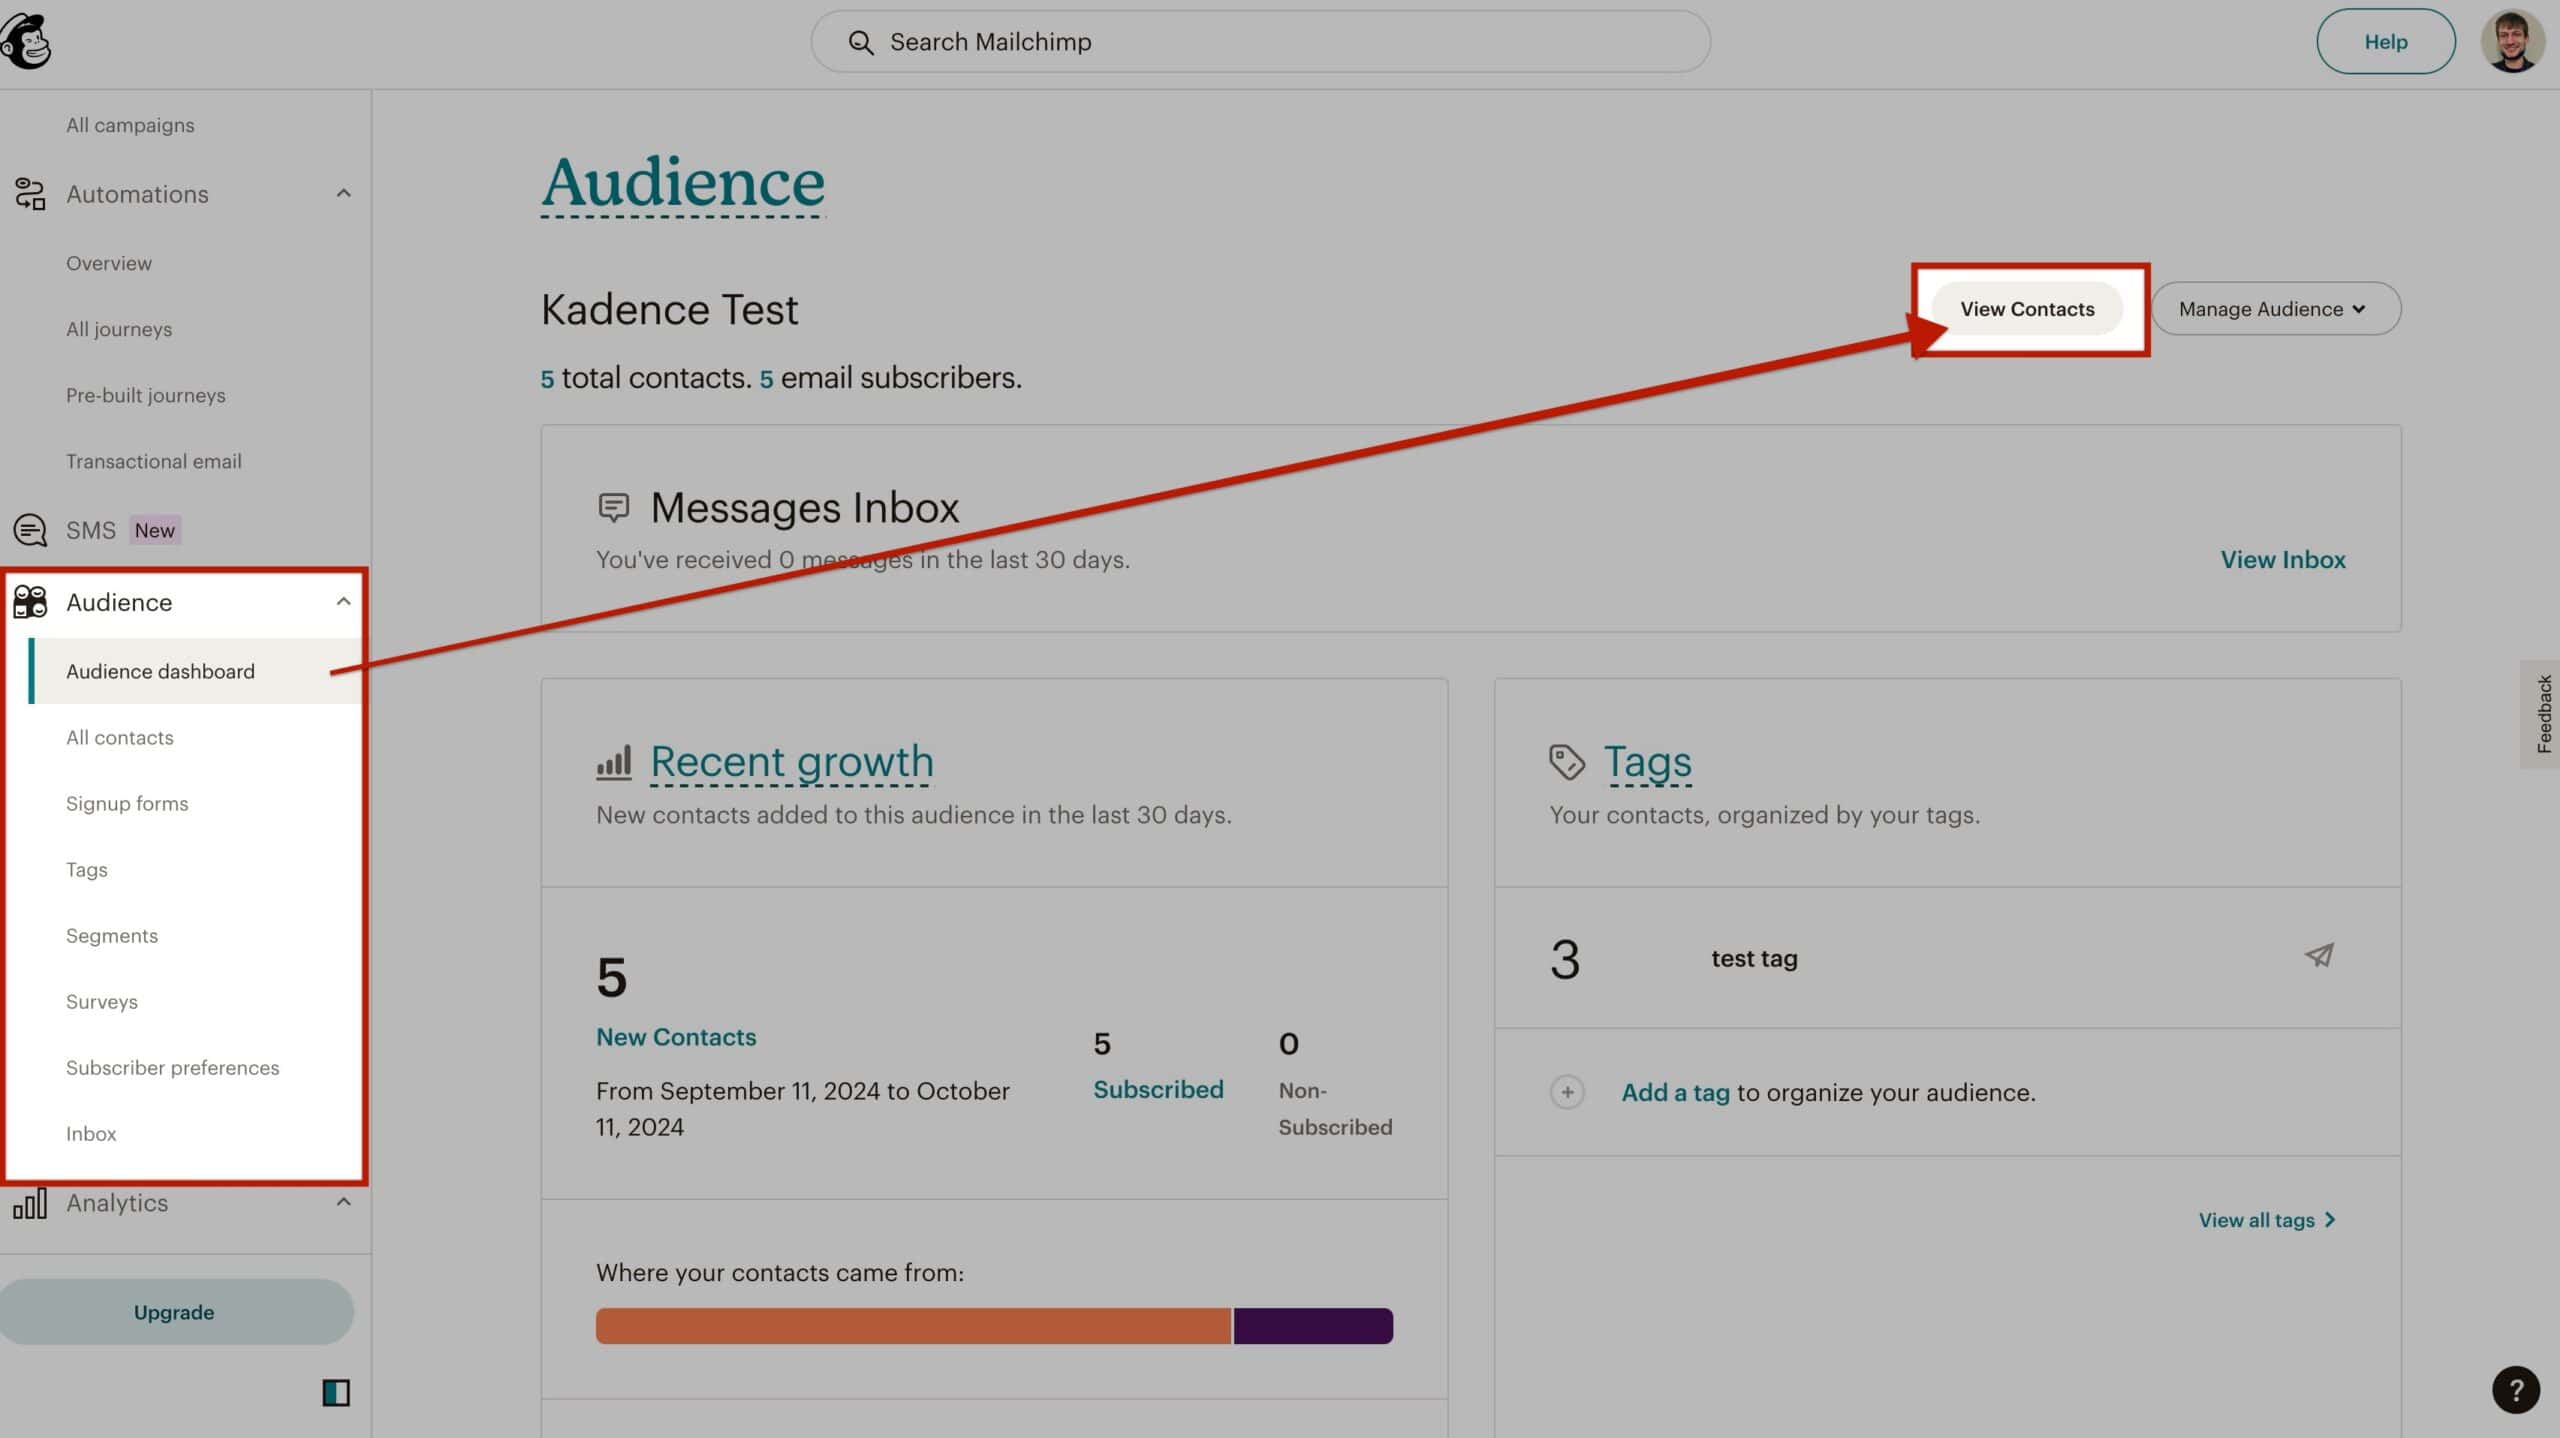Viewport: 2560px width, 1438px height.
Task: Click the Messages Inbox icon
Action: click(614, 508)
